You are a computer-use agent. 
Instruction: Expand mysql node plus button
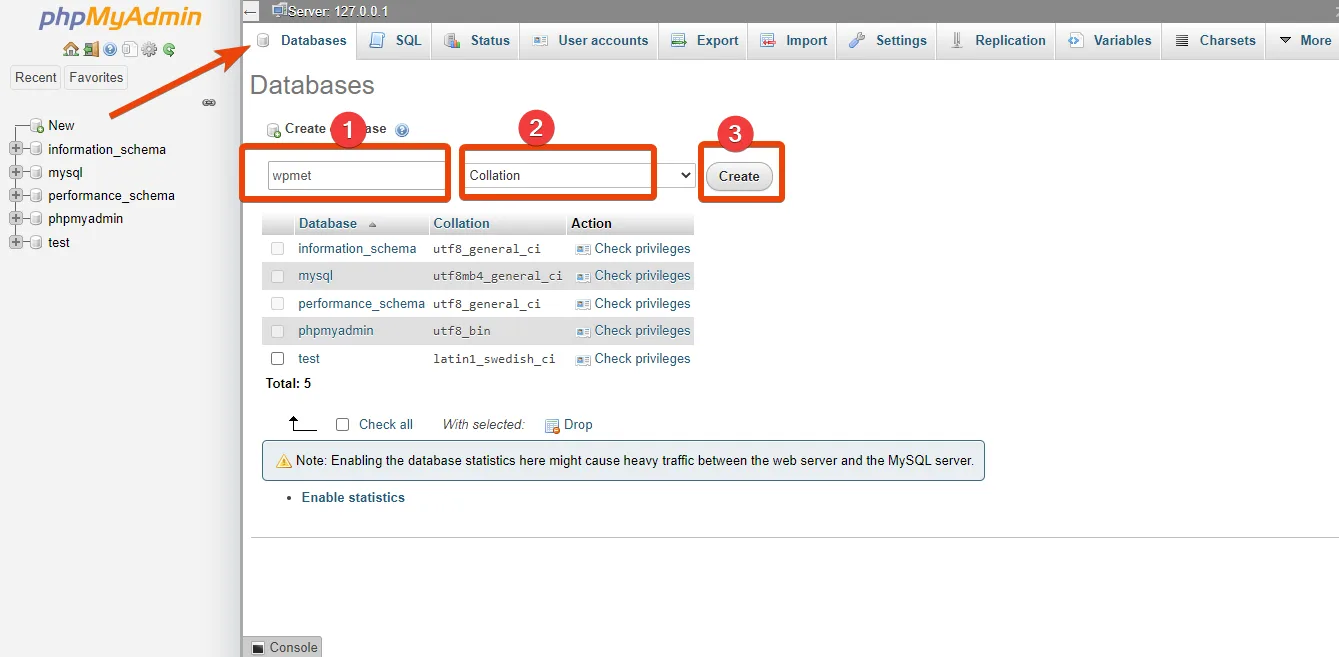[x=15, y=173]
